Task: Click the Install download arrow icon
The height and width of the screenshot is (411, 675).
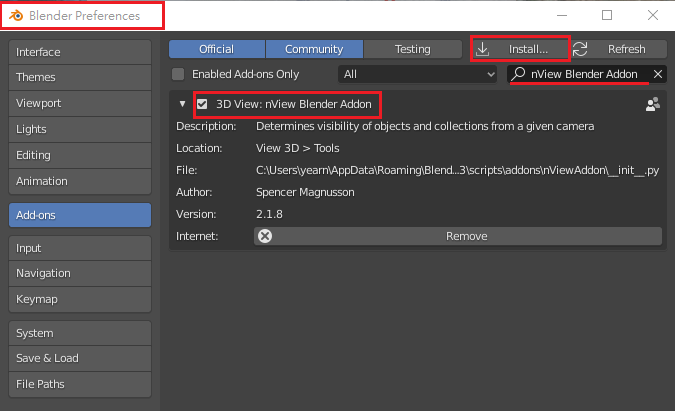Action: click(483, 49)
